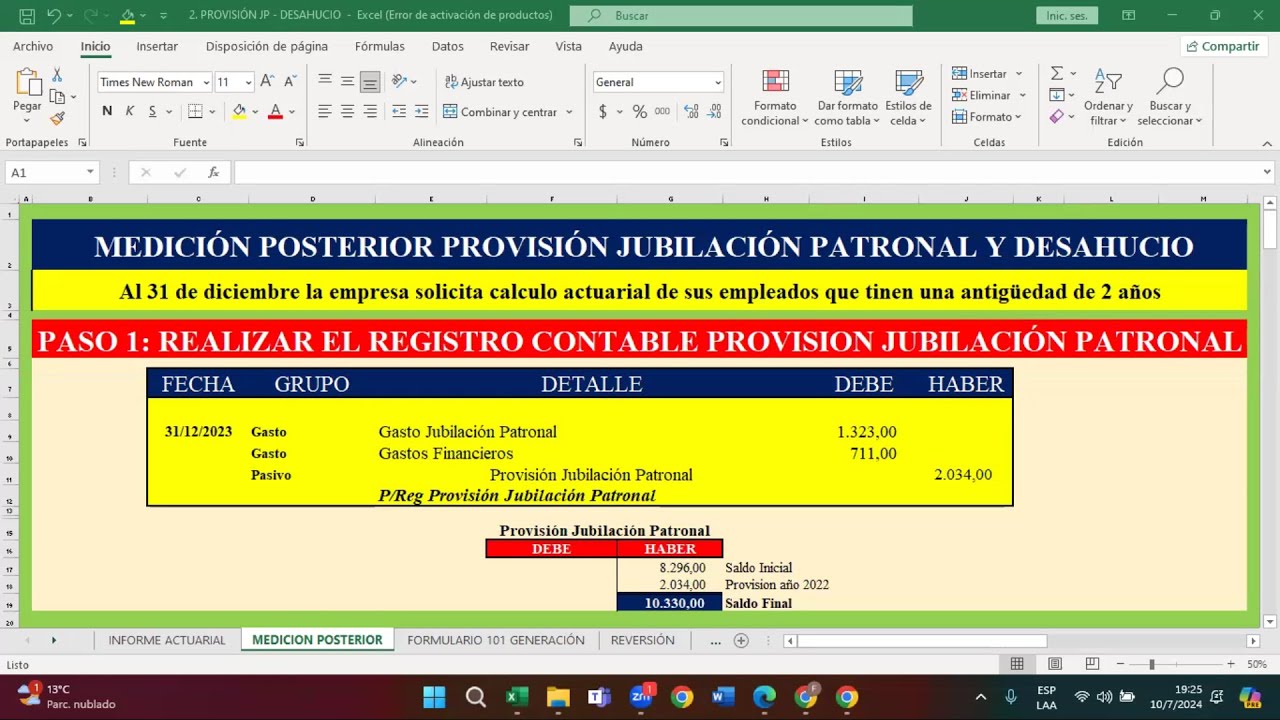Open the General number format dropdown
1280x720 pixels.
coord(717,82)
